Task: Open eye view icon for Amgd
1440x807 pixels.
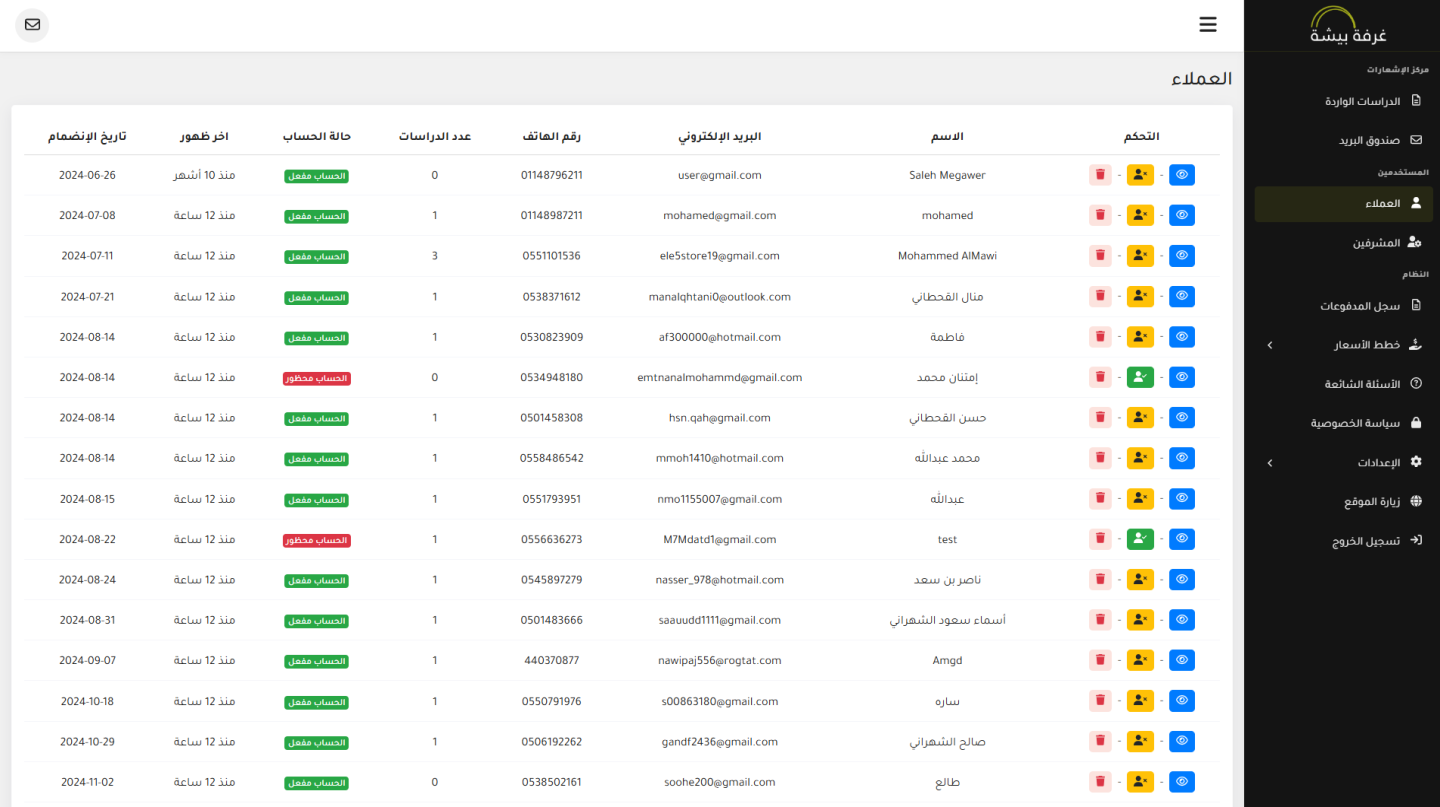Action: click(1182, 661)
